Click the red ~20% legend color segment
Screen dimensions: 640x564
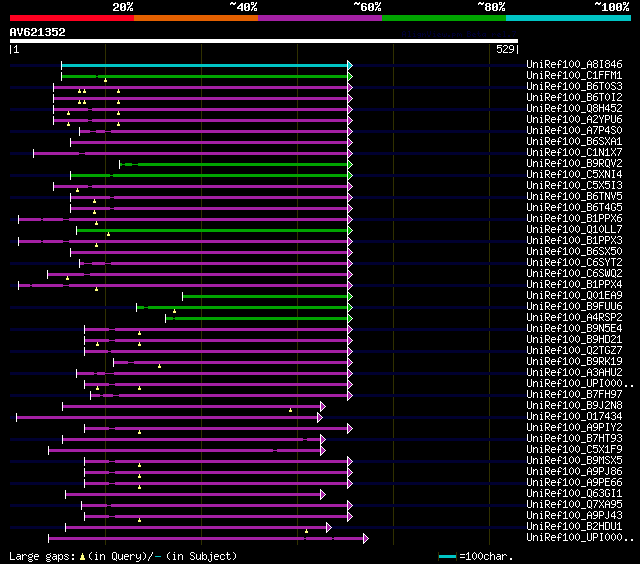click(72, 18)
